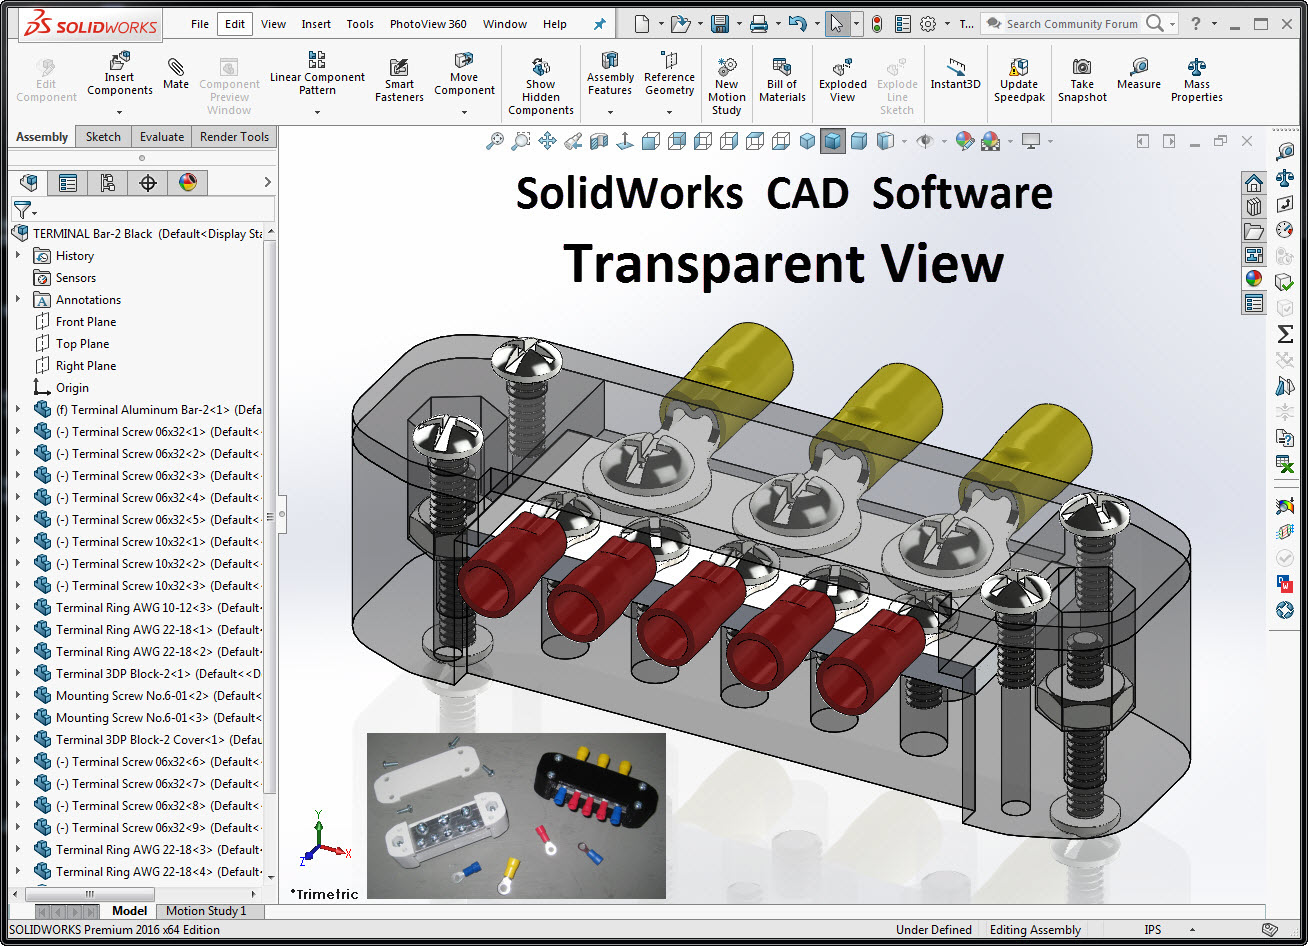This screenshot has height=946, width=1308.
Task: Click Show Hidden Components
Action: pyautogui.click(x=540, y=86)
